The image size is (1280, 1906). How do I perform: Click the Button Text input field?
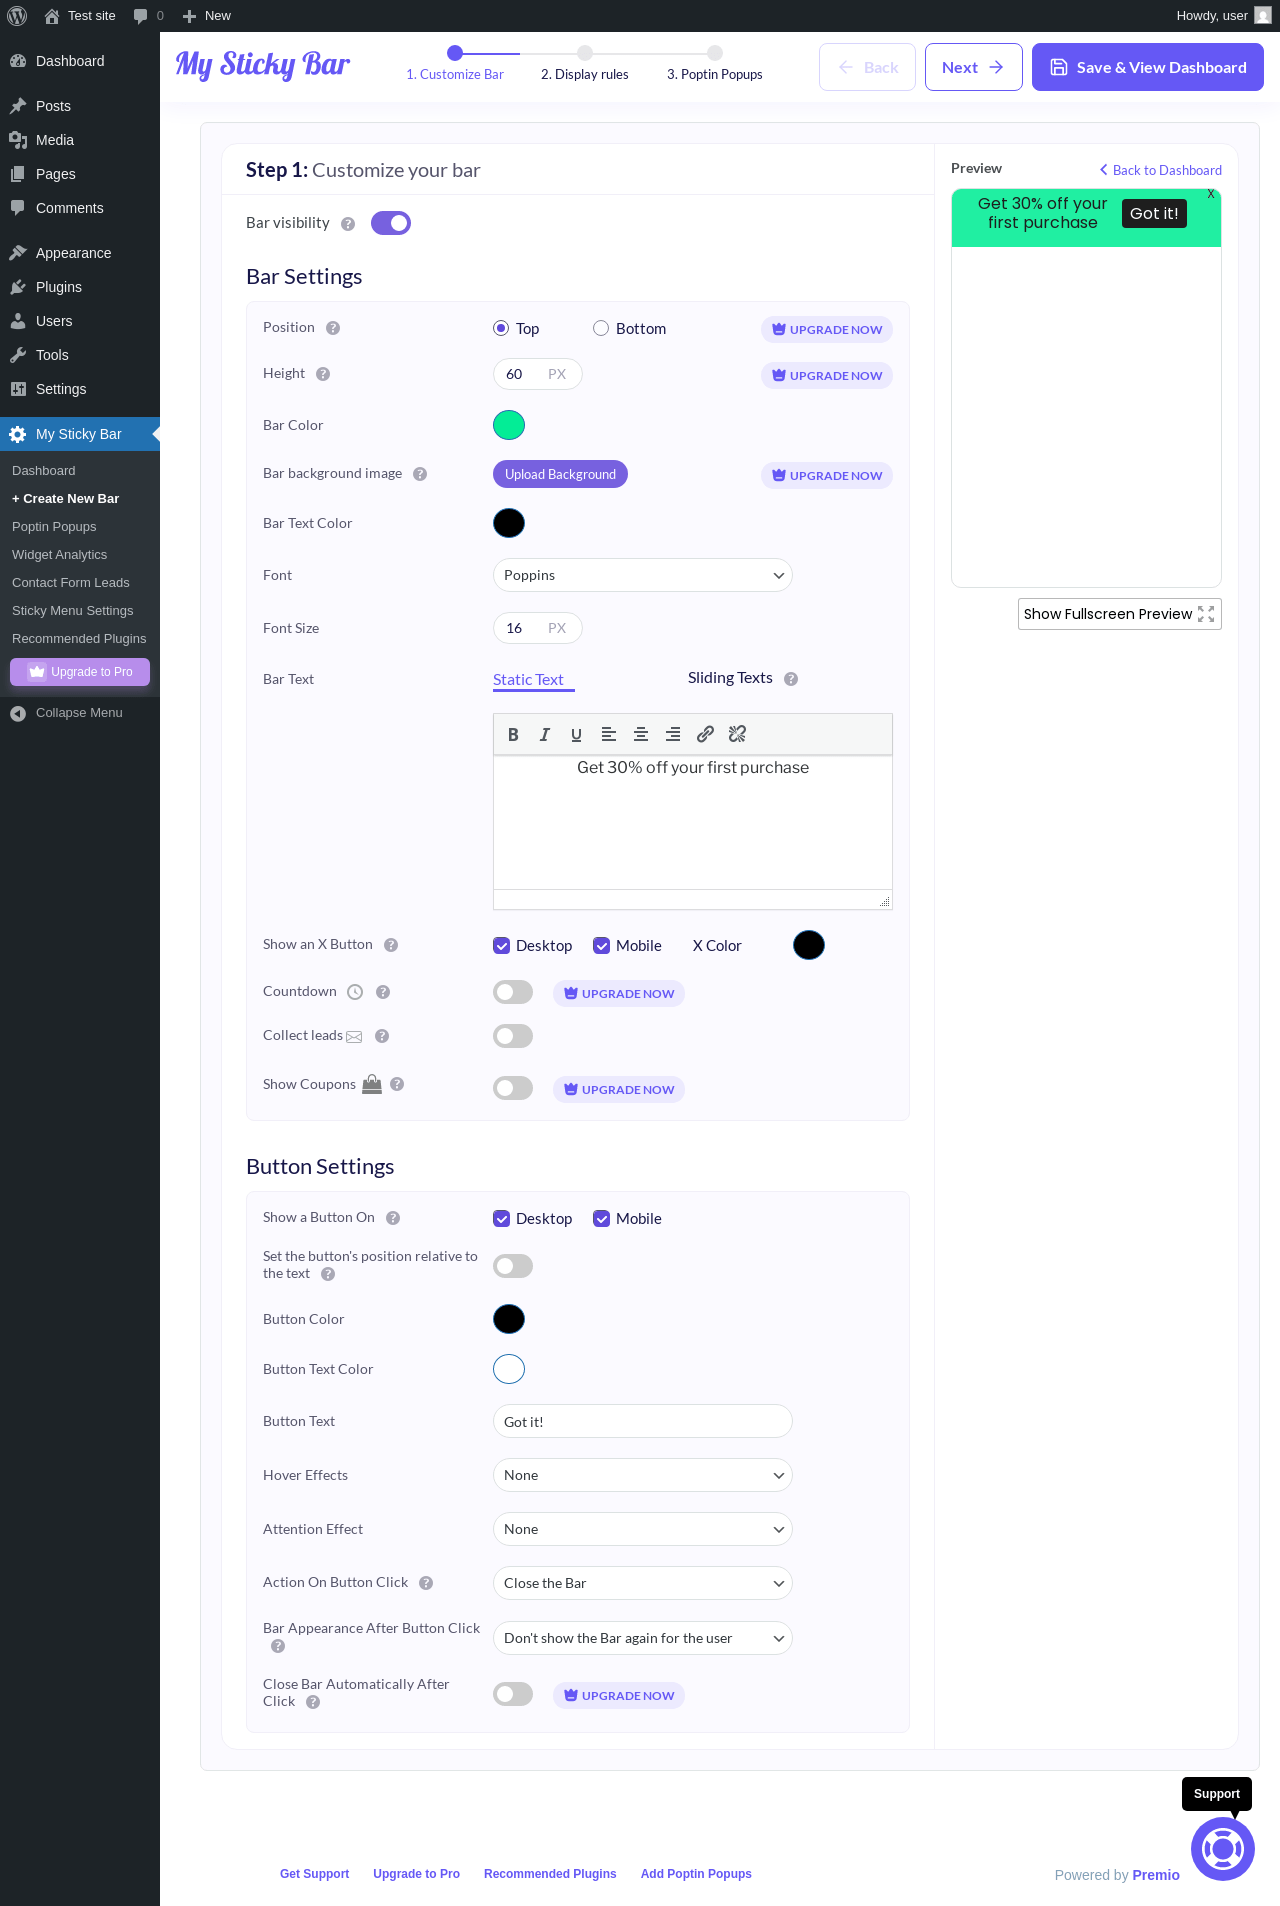643,1421
